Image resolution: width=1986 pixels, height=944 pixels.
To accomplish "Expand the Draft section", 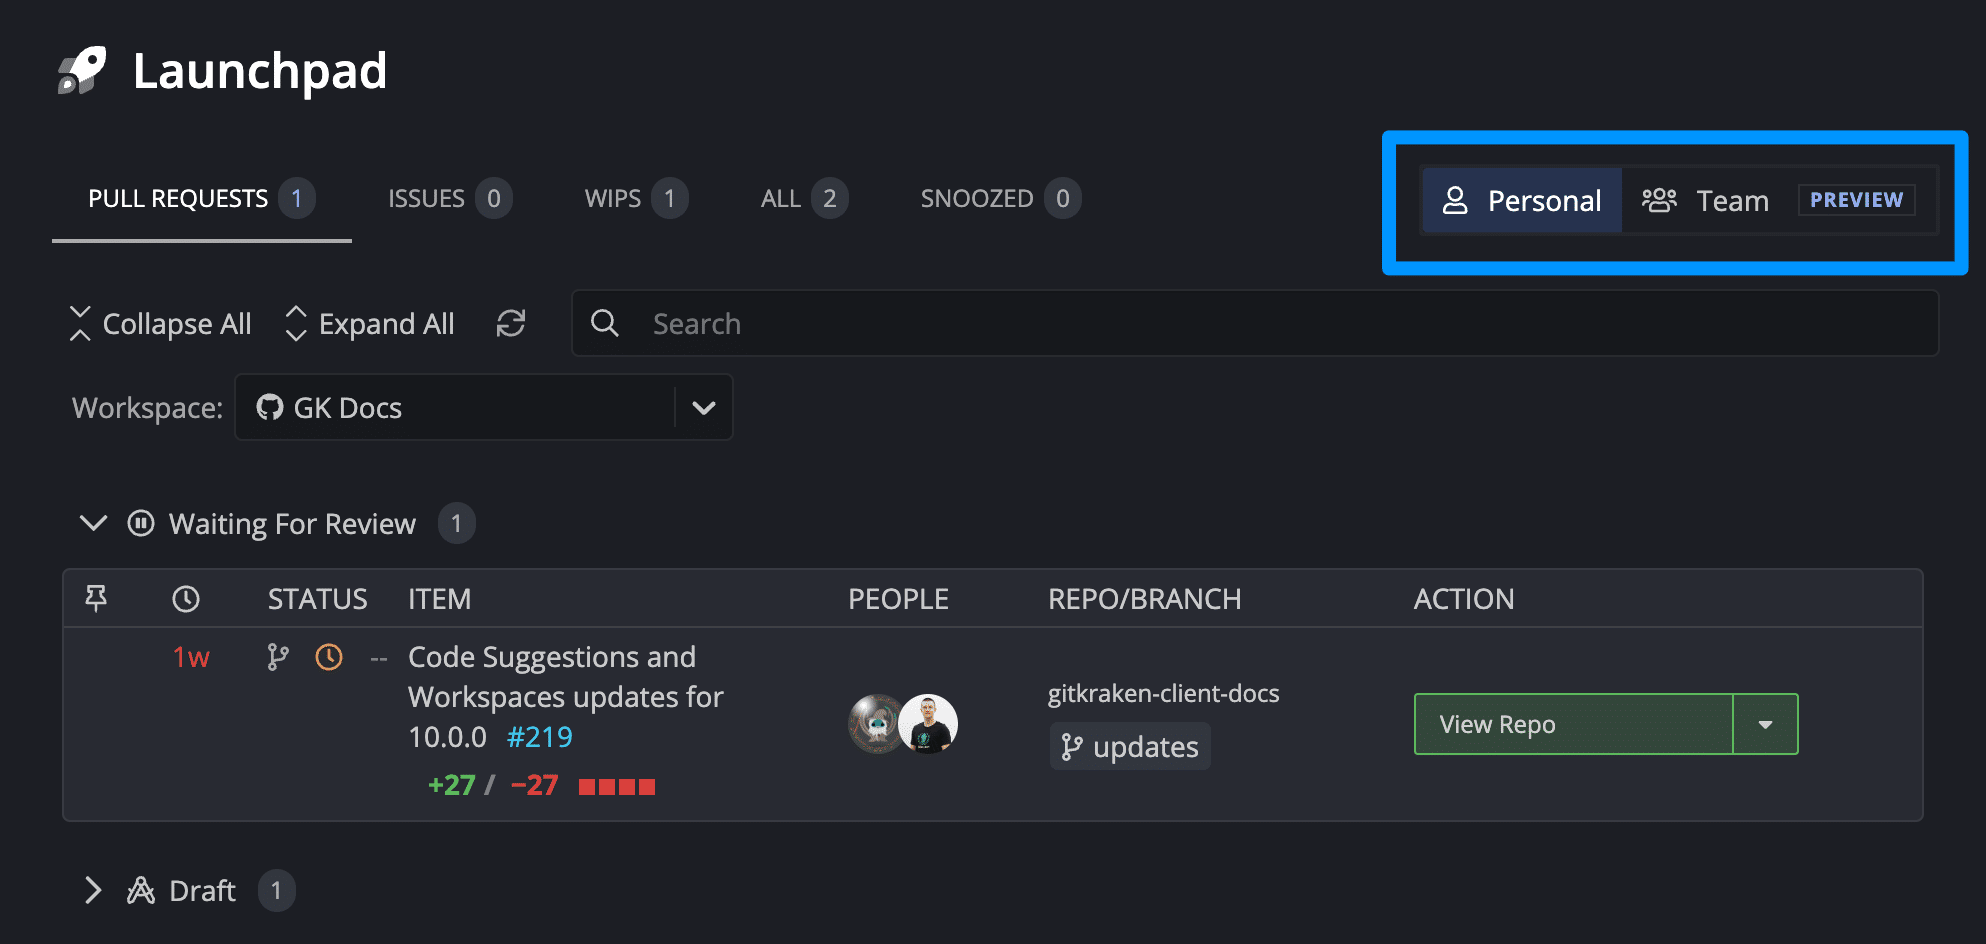I will [93, 890].
